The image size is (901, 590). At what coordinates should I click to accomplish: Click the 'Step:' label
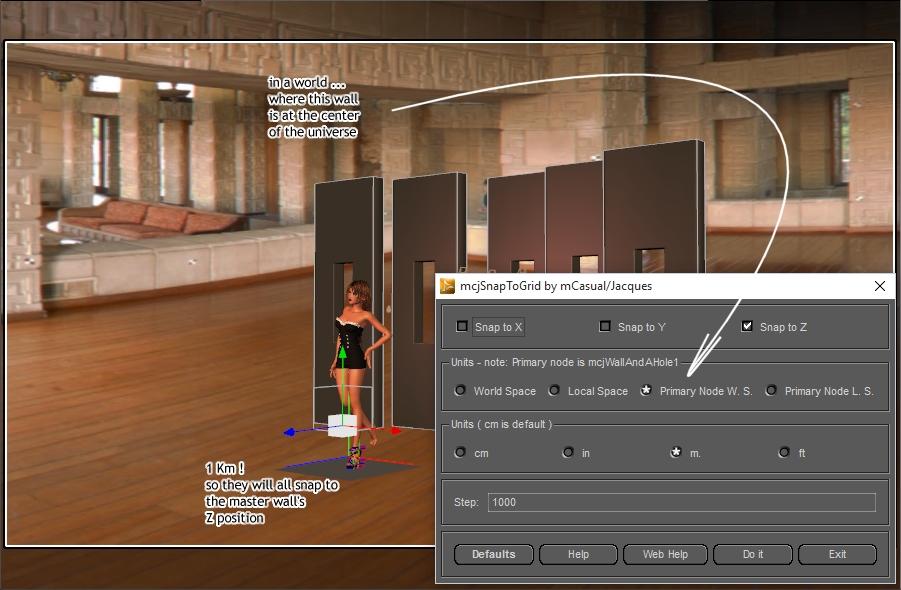[466, 502]
